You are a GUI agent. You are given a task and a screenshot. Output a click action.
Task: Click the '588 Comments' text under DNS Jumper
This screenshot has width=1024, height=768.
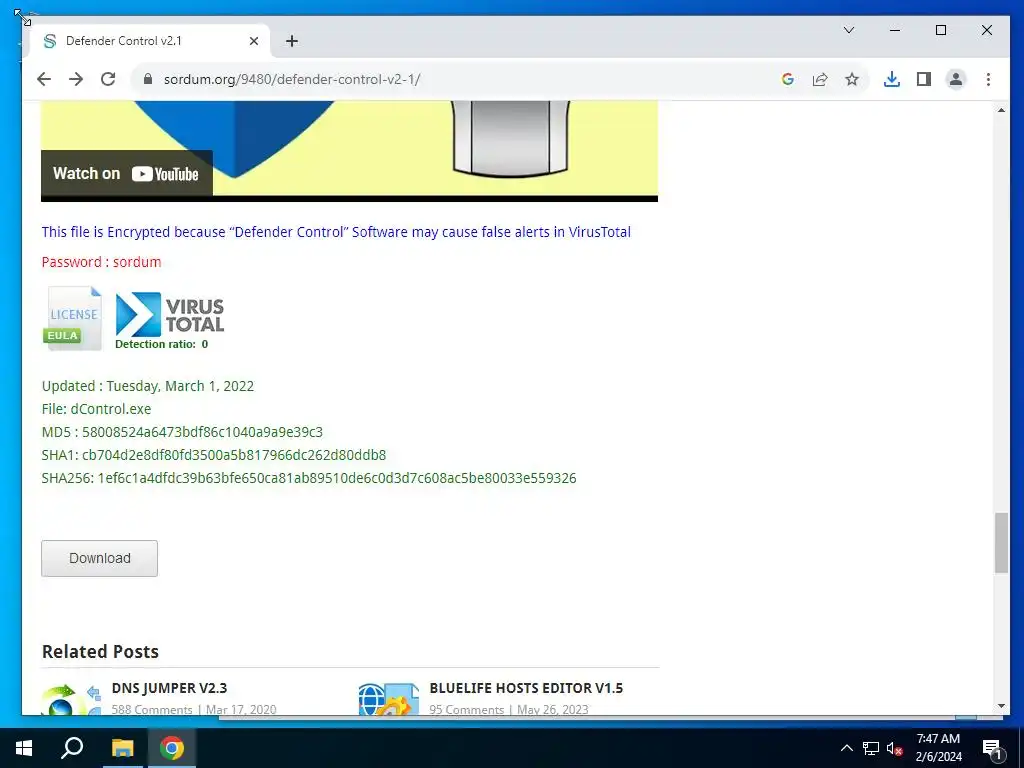[152, 709]
